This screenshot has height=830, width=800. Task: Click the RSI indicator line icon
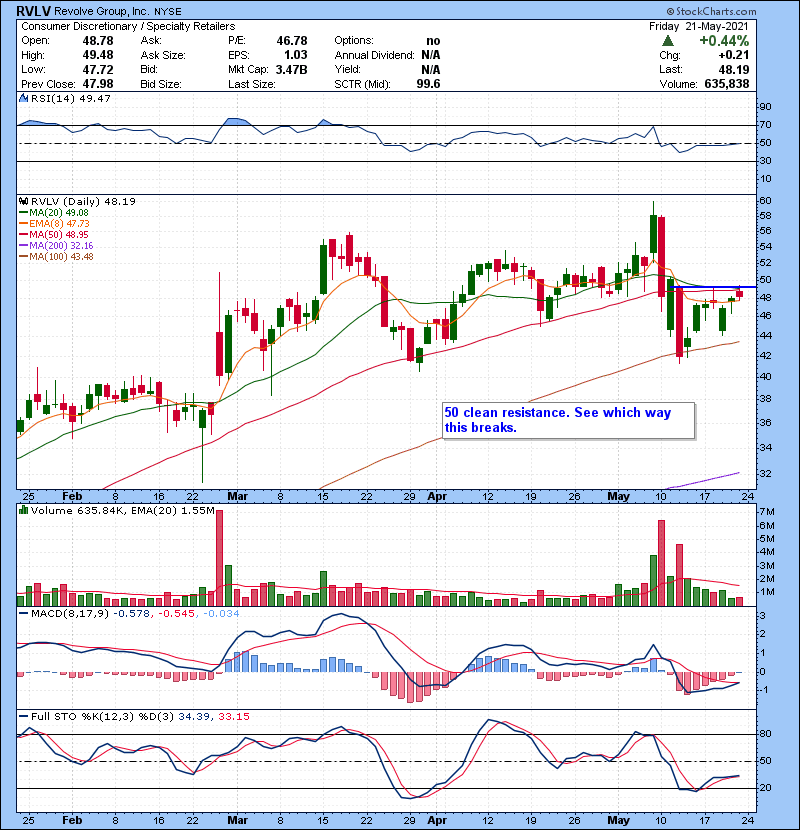tap(23, 98)
